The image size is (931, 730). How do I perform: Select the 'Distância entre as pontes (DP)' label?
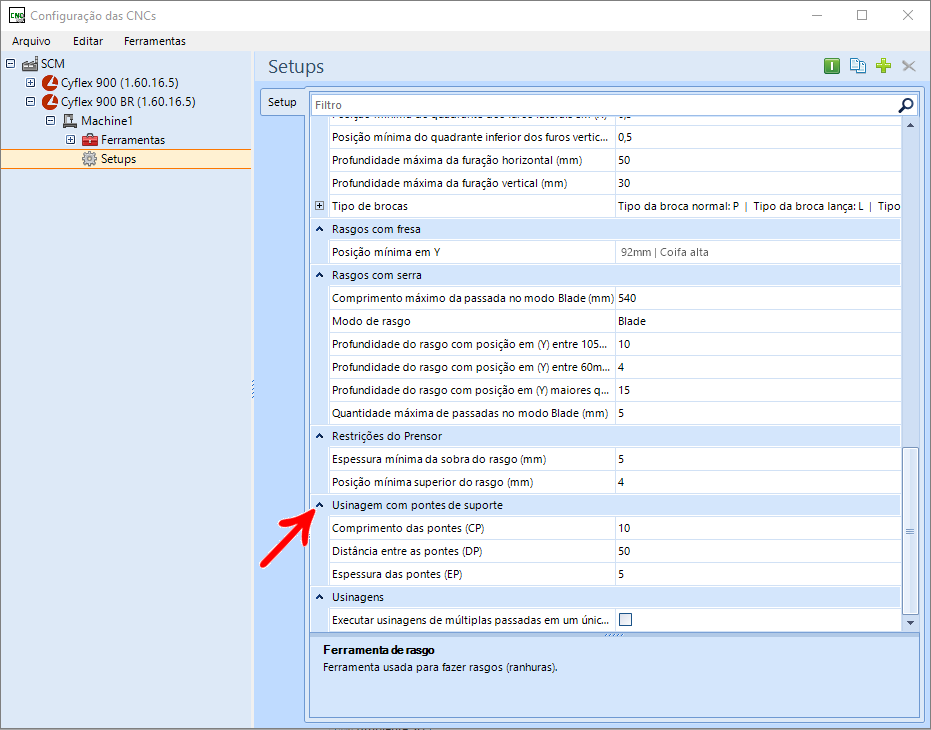point(407,551)
